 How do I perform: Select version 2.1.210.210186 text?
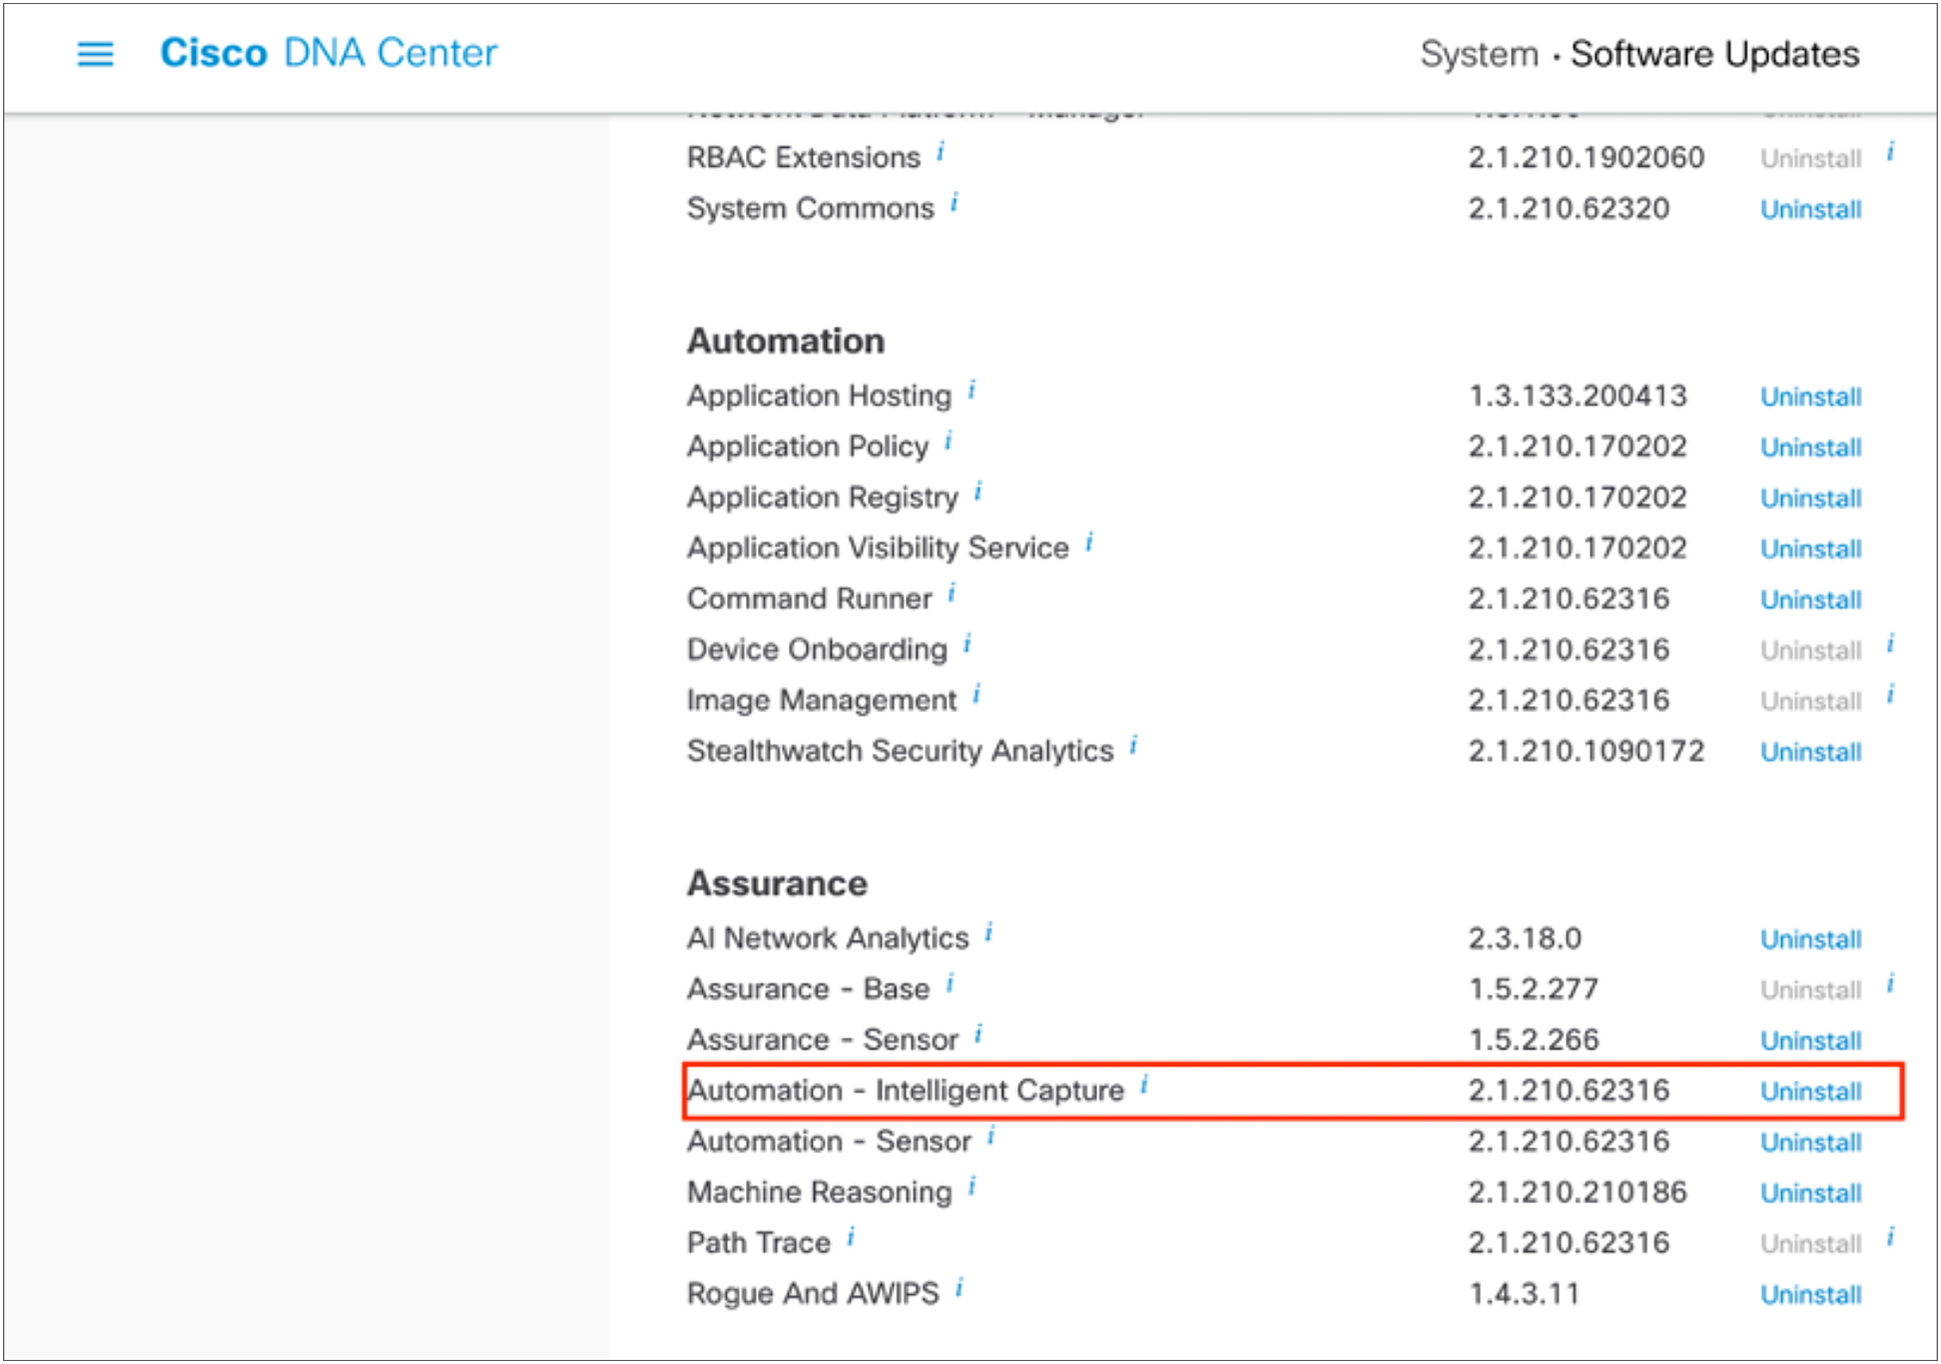(x=1577, y=1192)
